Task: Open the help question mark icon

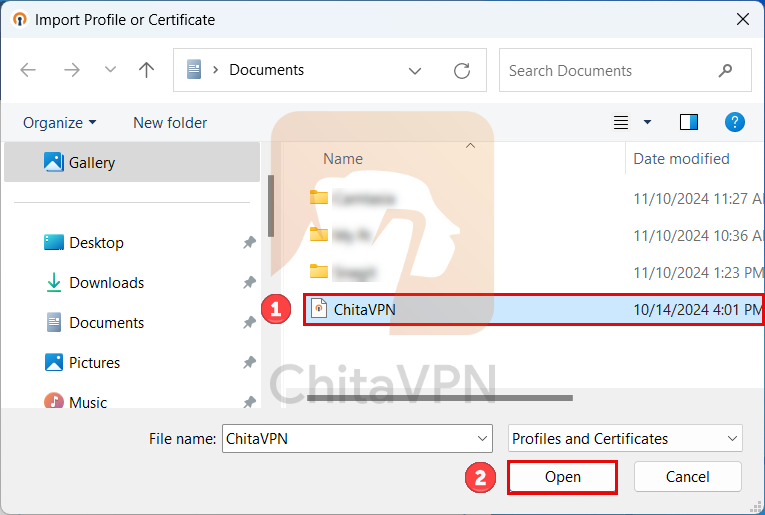Action: point(735,122)
